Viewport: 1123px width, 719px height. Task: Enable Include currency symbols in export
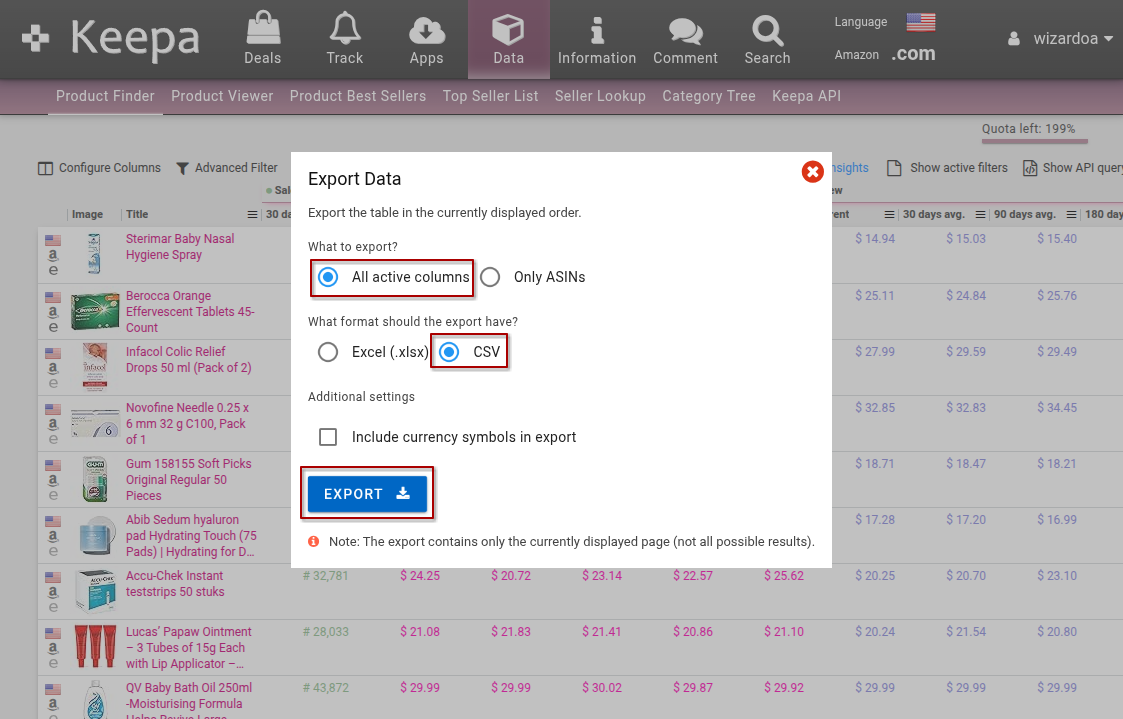(328, 437)
